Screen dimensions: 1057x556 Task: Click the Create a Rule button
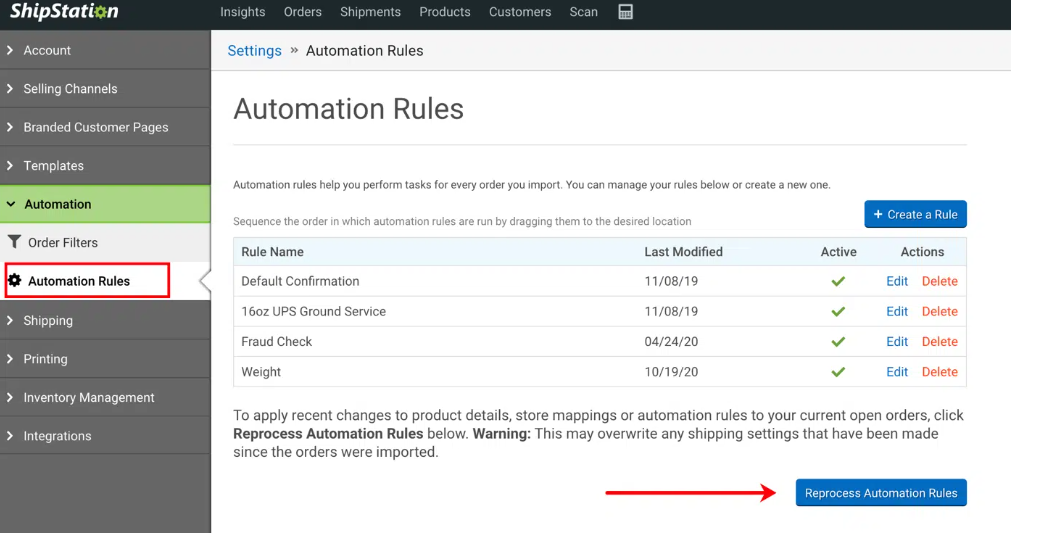[x=915, y=214]
